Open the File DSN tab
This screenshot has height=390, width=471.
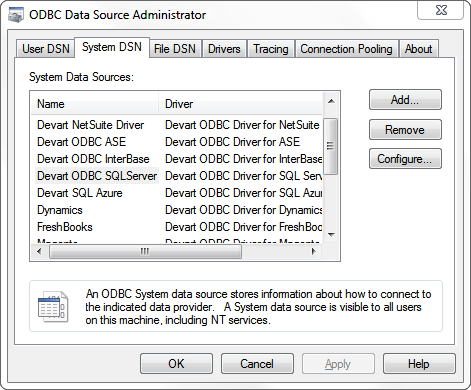pos(175,49)
